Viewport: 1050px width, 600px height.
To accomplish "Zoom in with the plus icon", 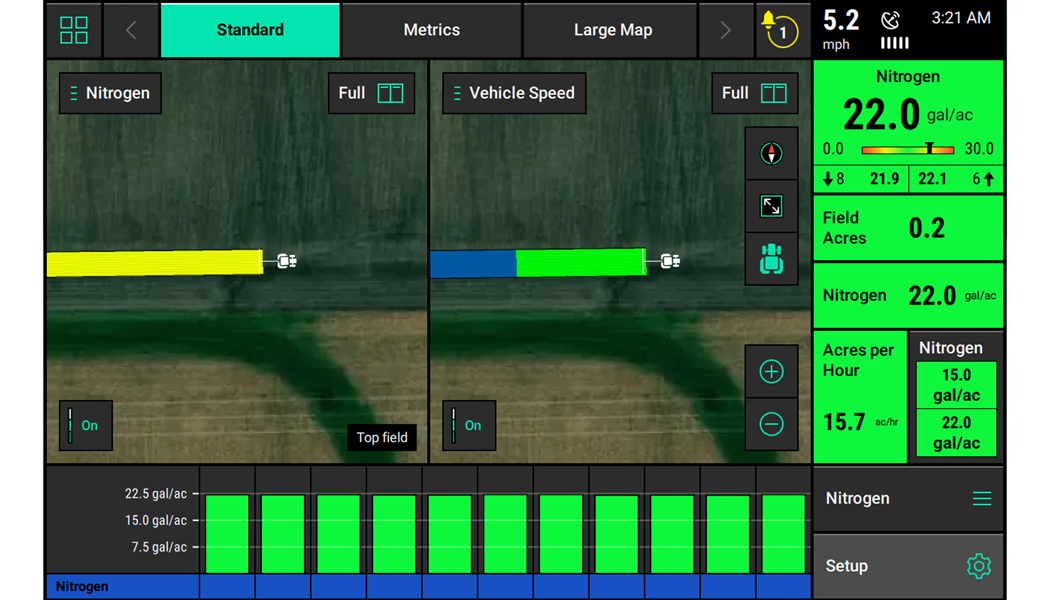I will point(771,372).
